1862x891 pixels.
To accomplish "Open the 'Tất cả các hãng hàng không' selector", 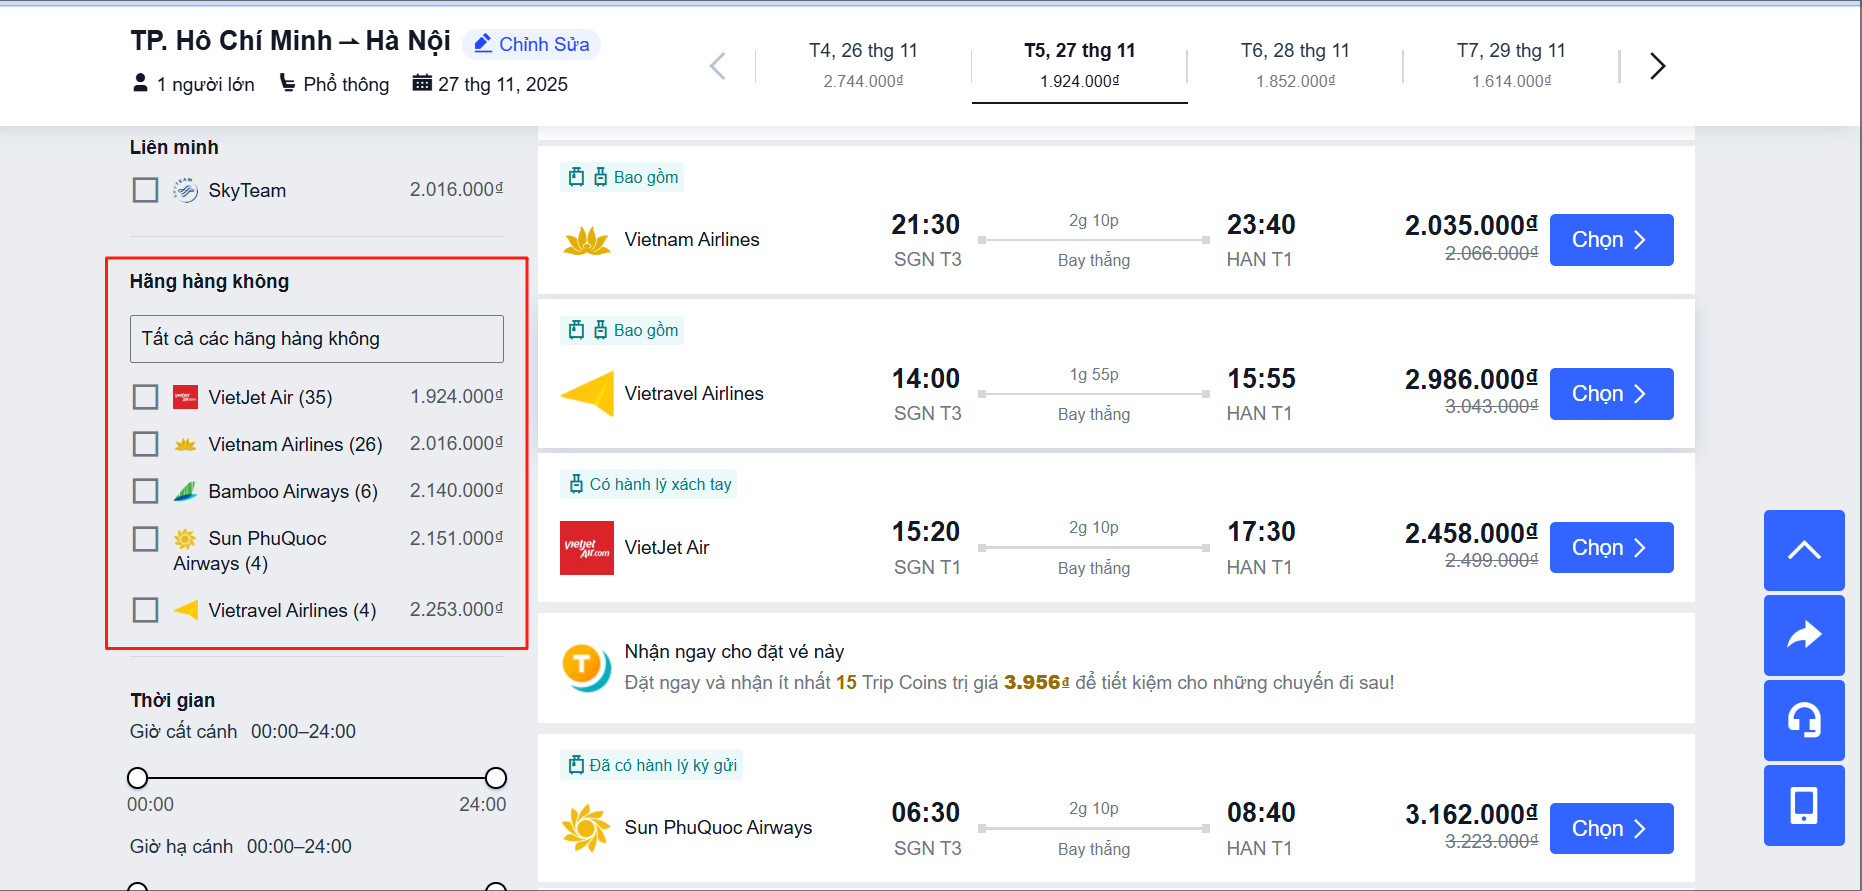I will (316, 338).
